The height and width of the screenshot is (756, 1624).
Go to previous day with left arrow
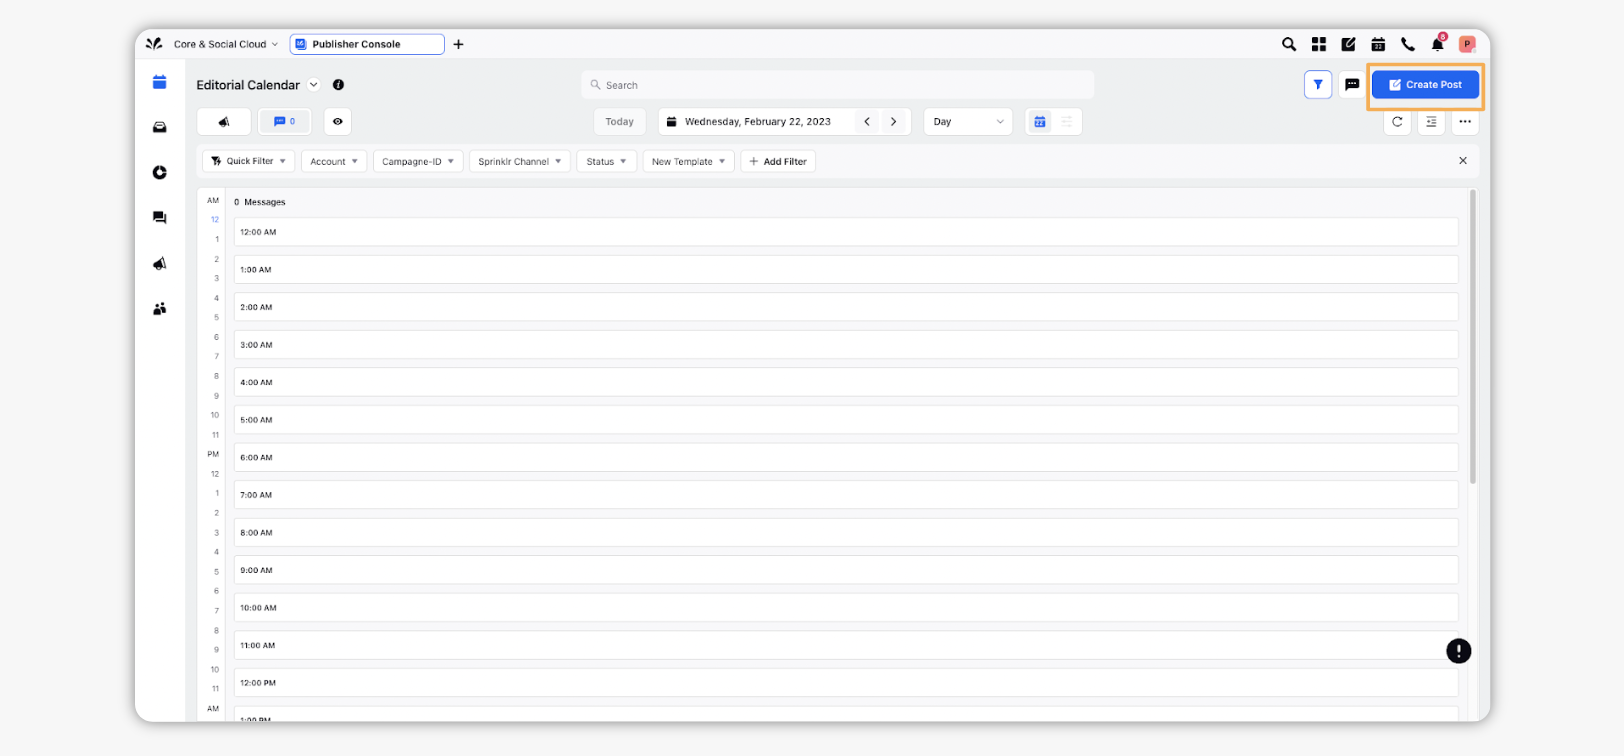[x=867, y=122]
